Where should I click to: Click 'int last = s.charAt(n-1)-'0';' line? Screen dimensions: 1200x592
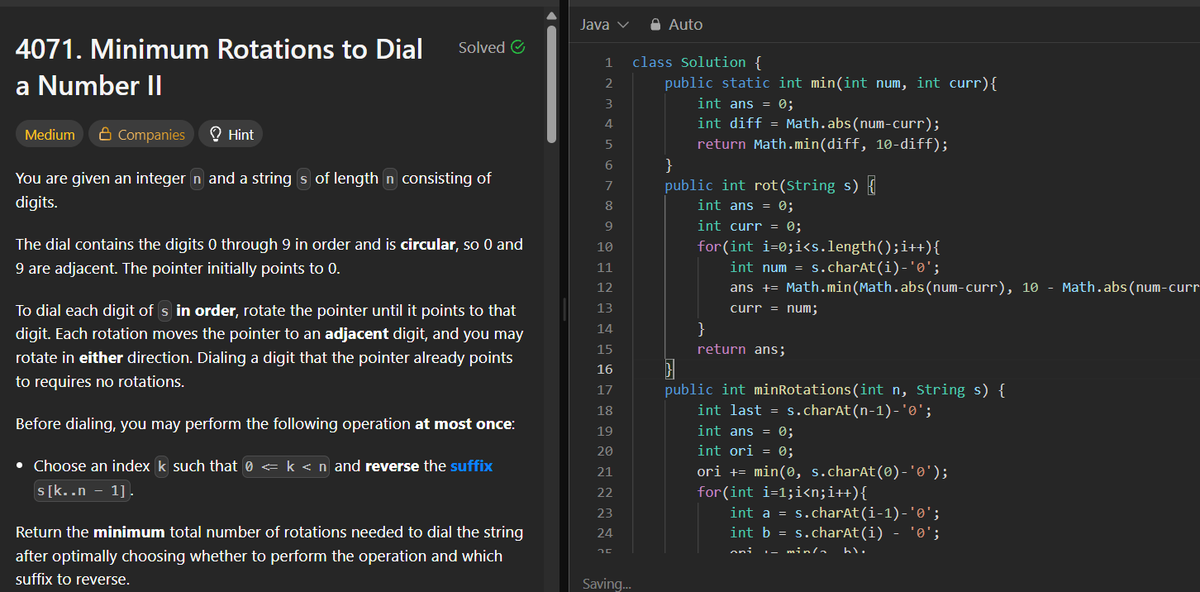[817, 411]
